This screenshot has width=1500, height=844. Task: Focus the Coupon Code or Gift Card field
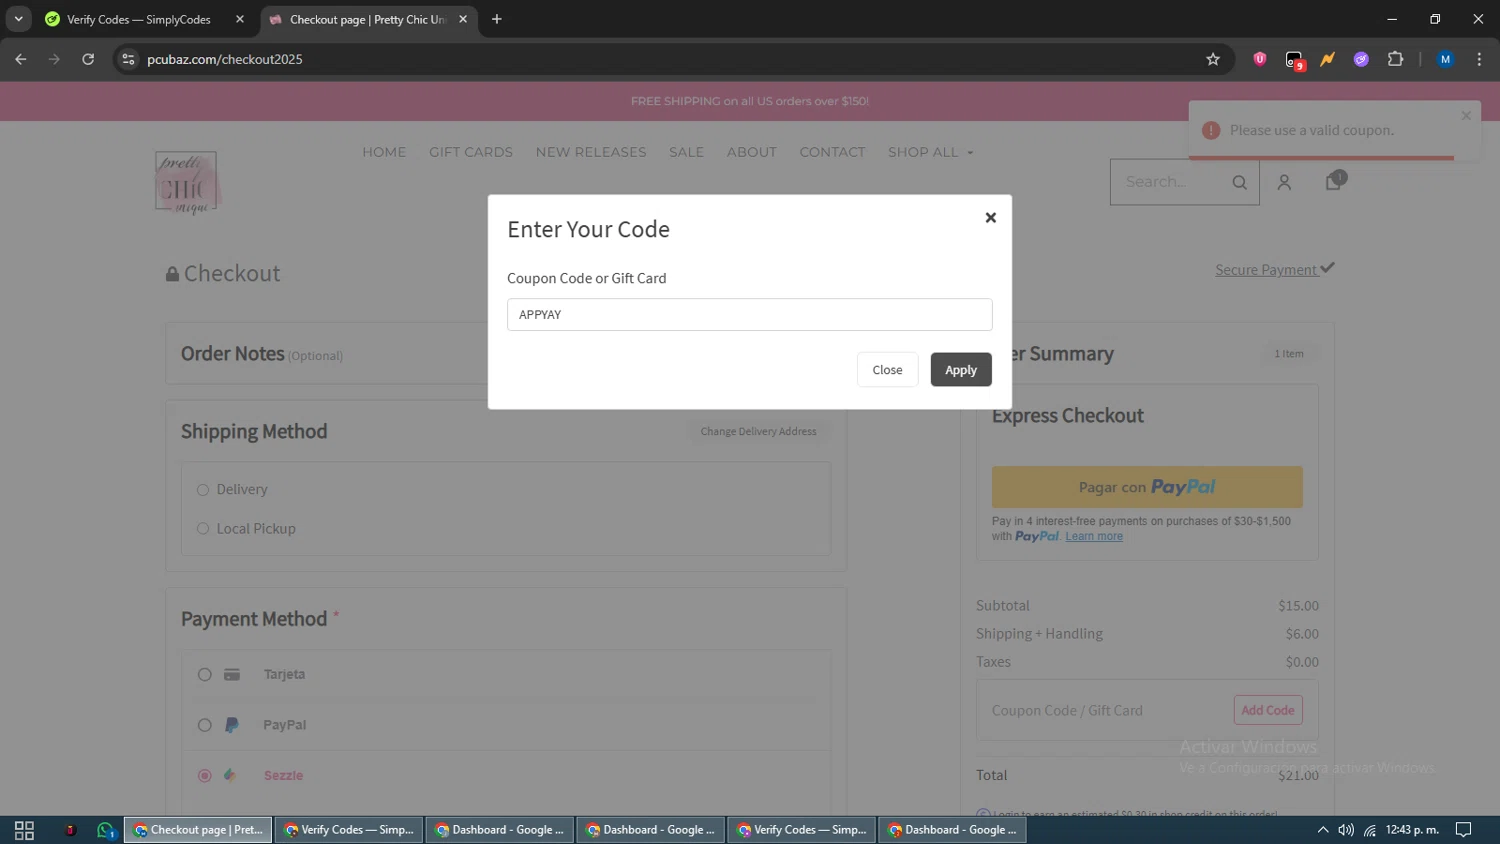[749, 314]
